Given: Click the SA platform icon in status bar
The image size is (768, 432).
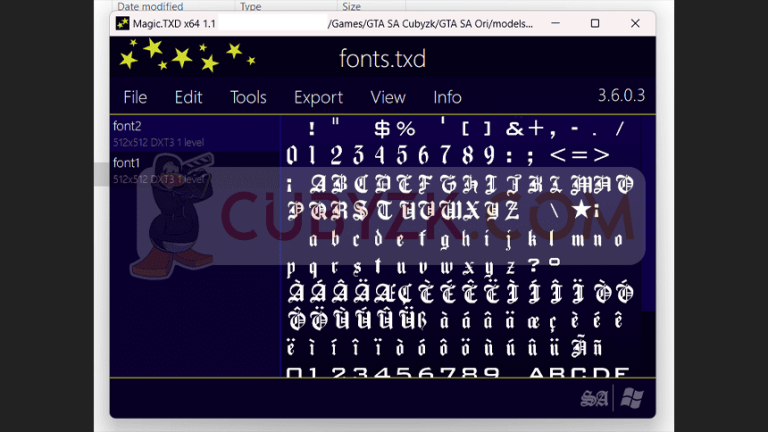Looking at the screenshot, I should pos(595,398).
